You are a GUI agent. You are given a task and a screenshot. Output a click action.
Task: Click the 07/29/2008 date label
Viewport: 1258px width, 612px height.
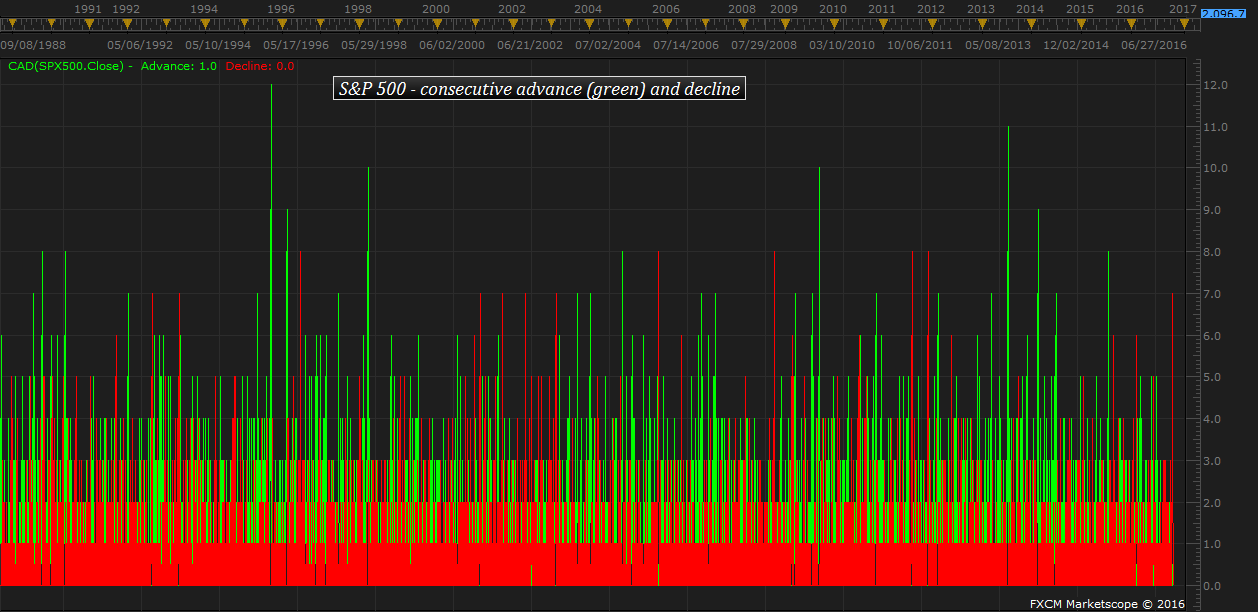pos(764,45)
